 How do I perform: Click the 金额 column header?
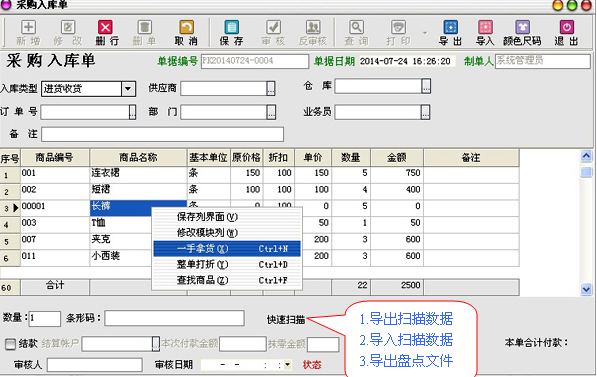click(397, 158)
